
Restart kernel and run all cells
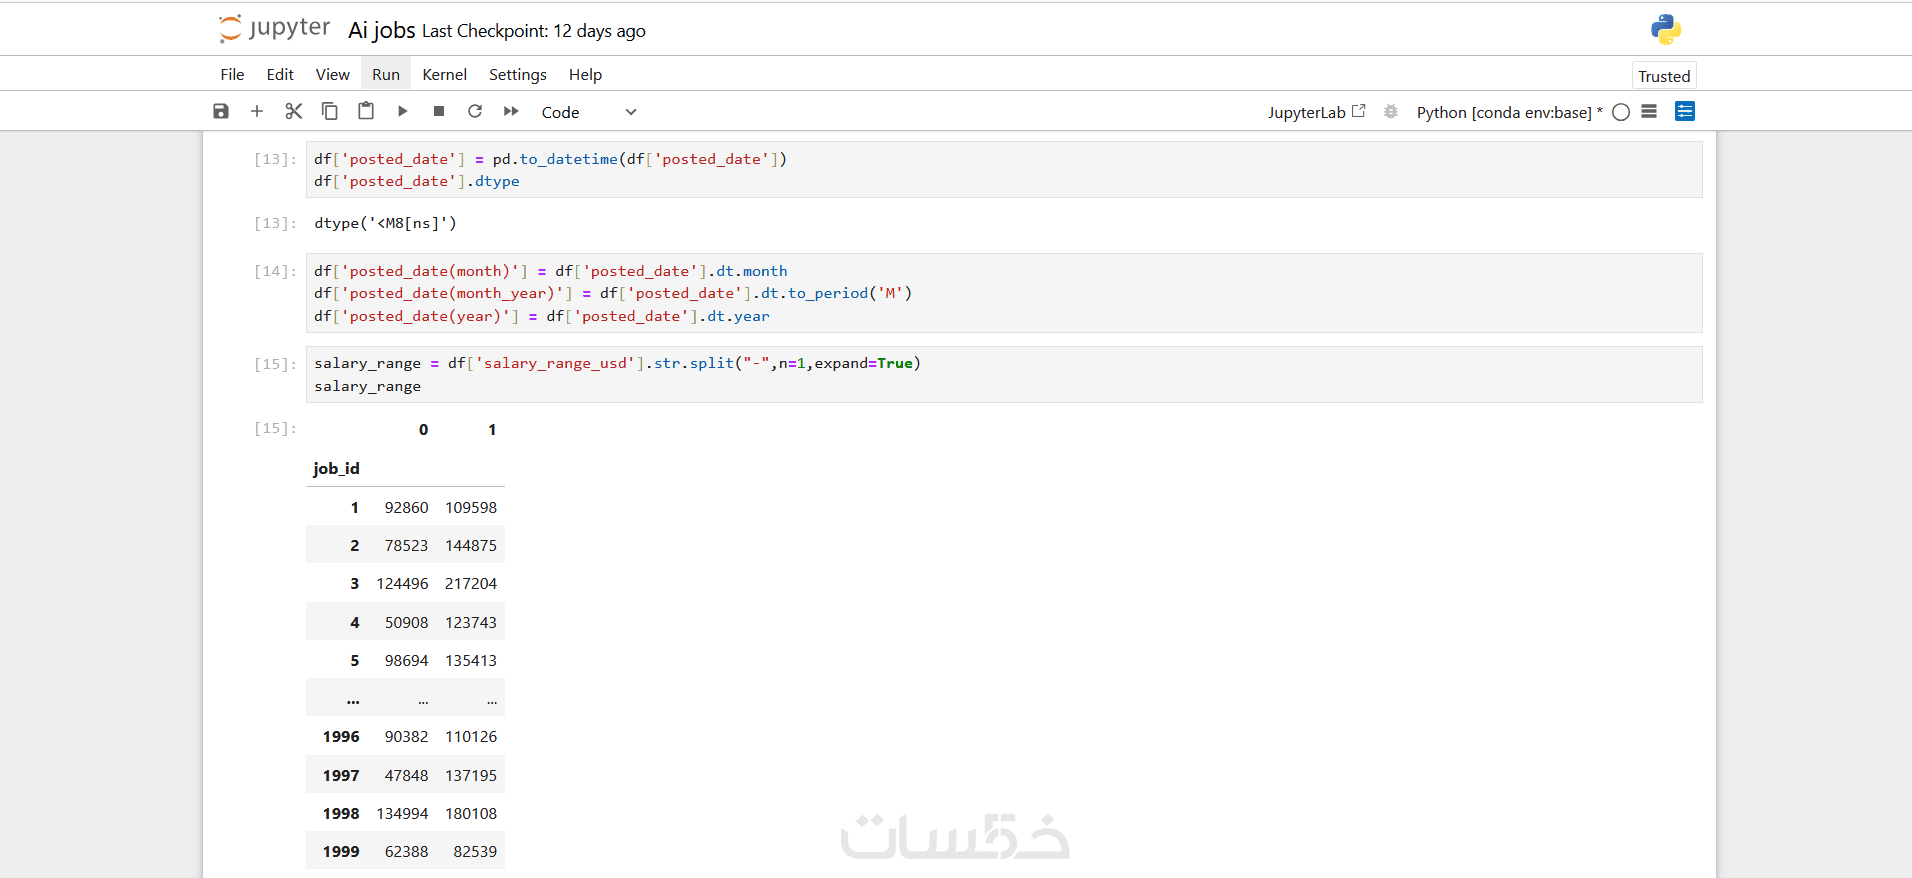tap(511, 112)
